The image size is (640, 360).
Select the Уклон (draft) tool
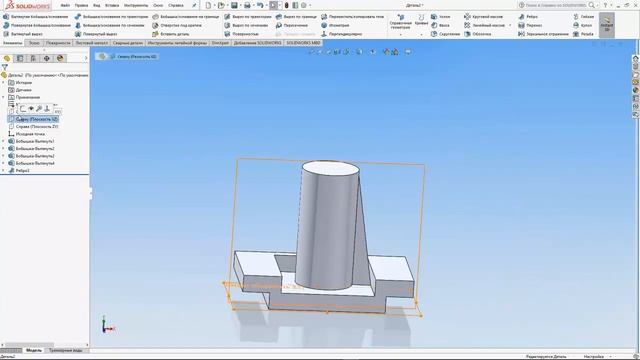click(x=440, y=17)
